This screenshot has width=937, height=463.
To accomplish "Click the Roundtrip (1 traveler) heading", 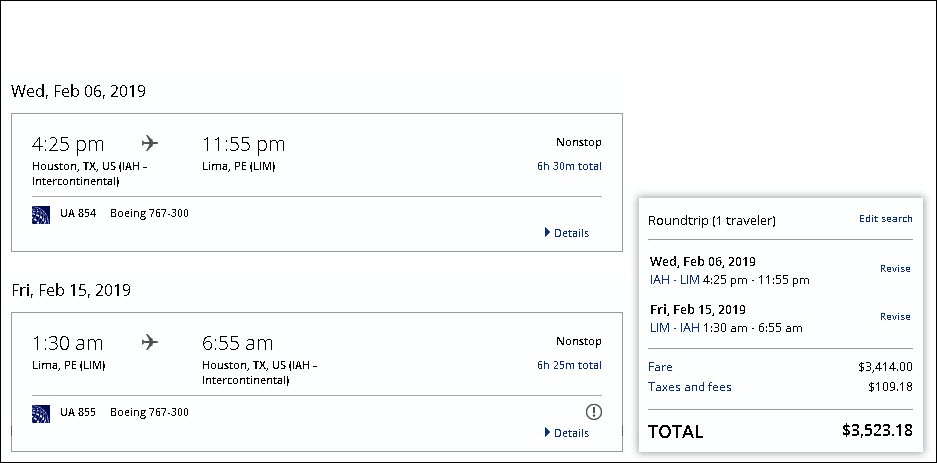I will [x=711, y=220].
